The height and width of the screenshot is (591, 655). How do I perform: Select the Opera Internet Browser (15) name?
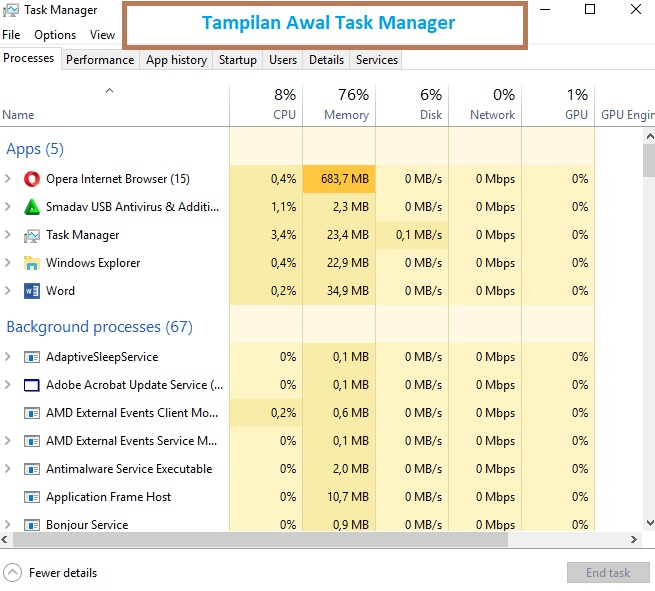118,179
